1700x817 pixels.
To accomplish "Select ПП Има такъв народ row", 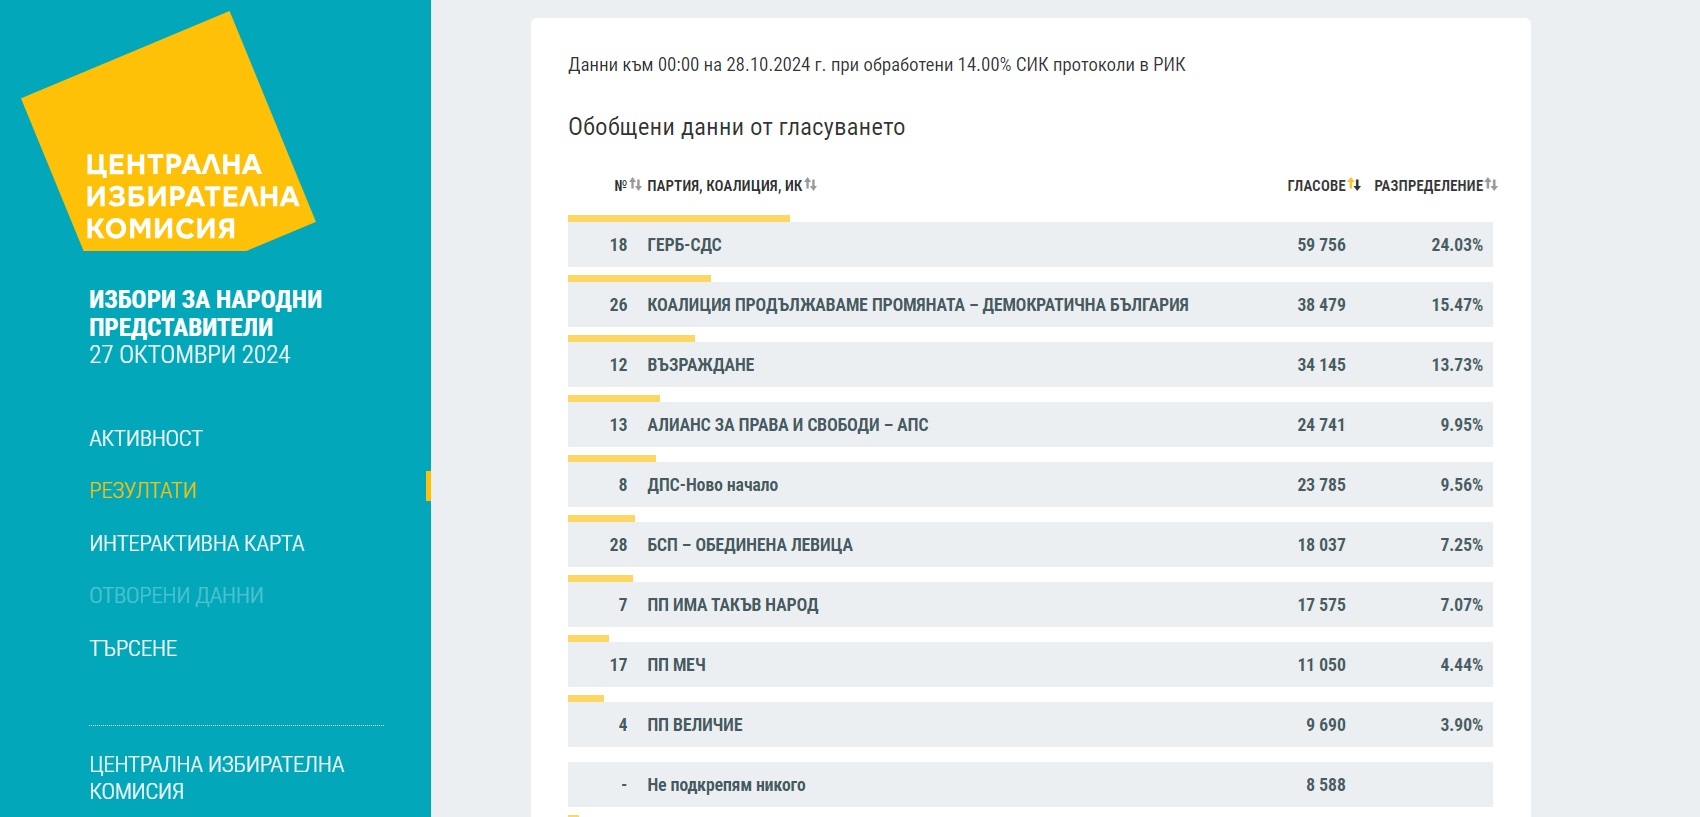I will [x=1030, y=605].
